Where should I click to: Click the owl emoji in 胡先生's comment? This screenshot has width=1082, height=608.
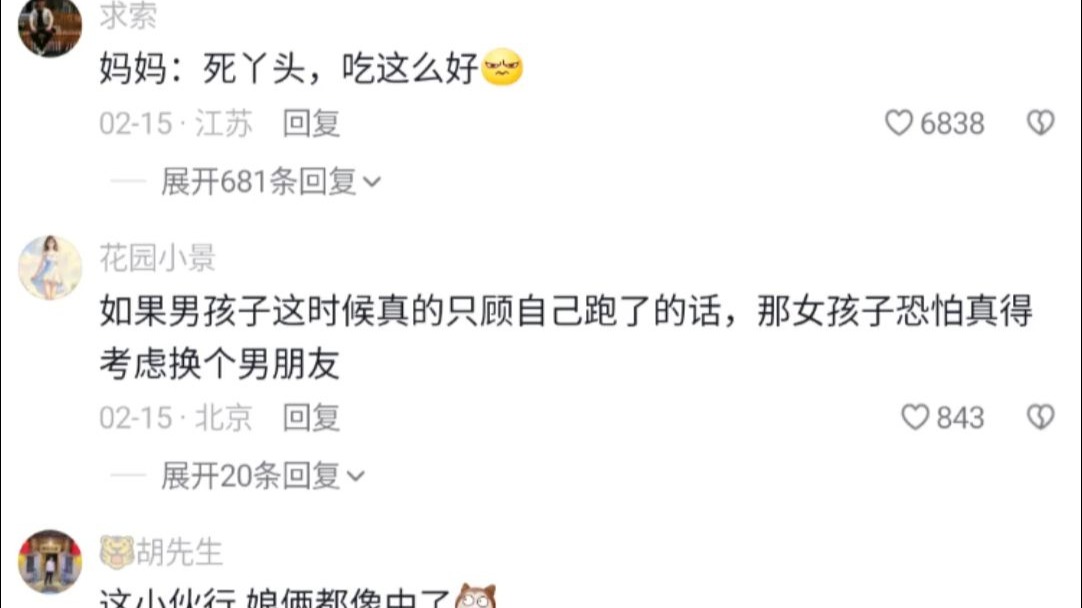tap(476, 597)
